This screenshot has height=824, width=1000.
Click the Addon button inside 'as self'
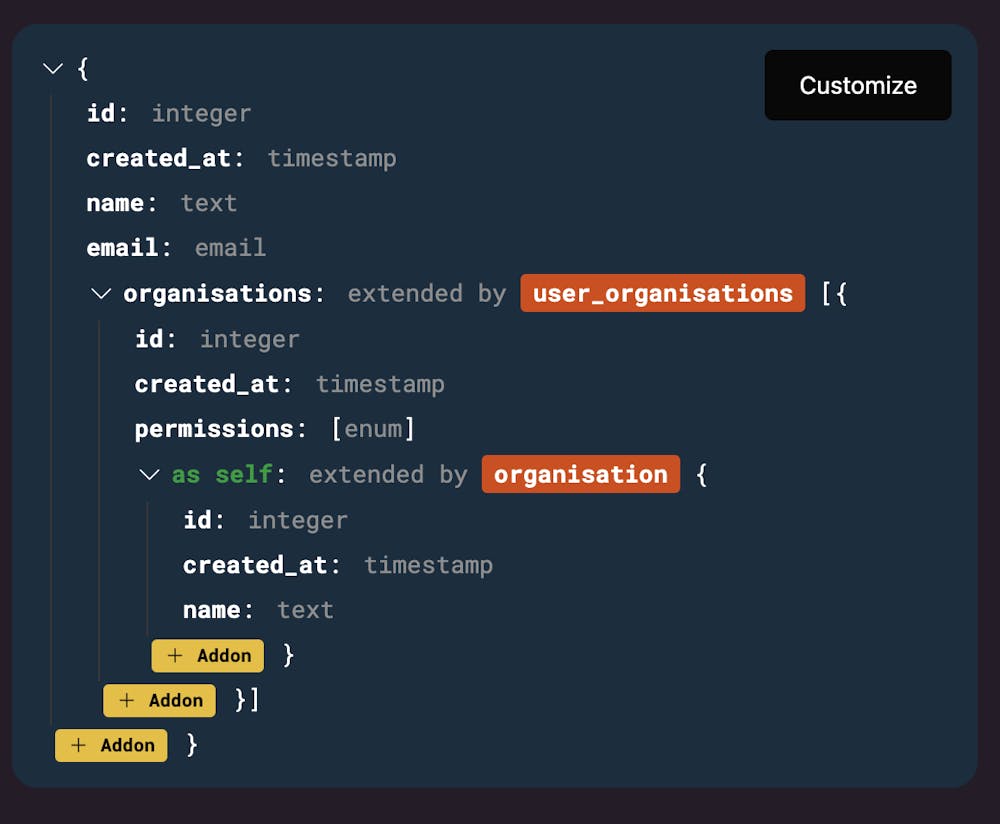pyautogui.click(x=208, y=655)
